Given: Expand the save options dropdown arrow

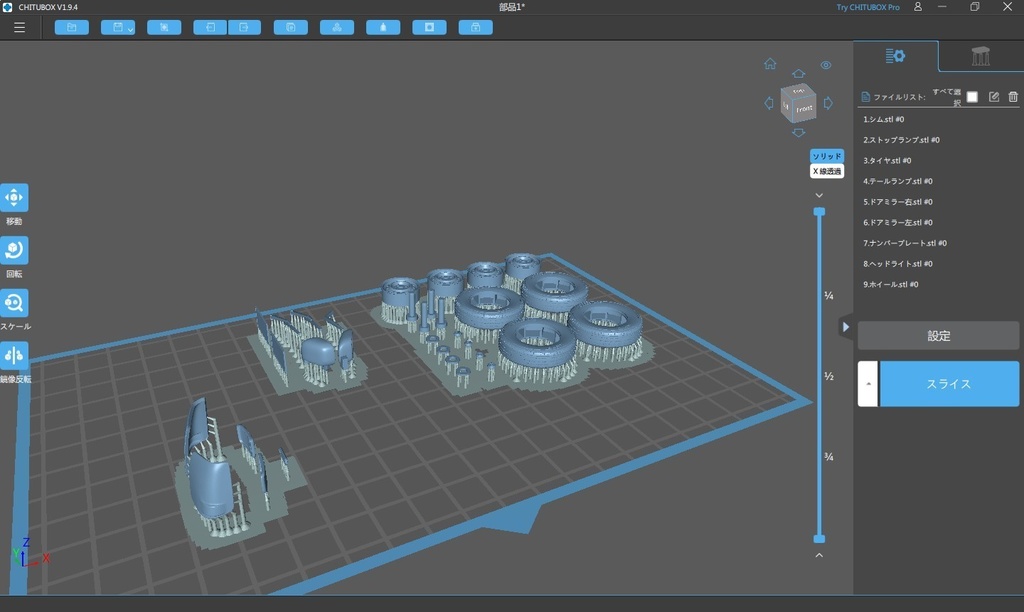Looking at the screenshot, I should click(131, 29).
